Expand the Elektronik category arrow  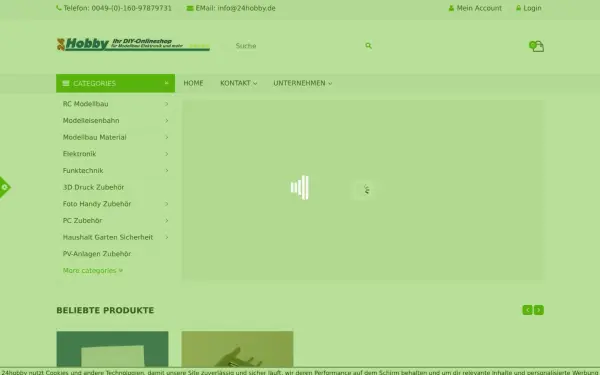tap(166, 154)
